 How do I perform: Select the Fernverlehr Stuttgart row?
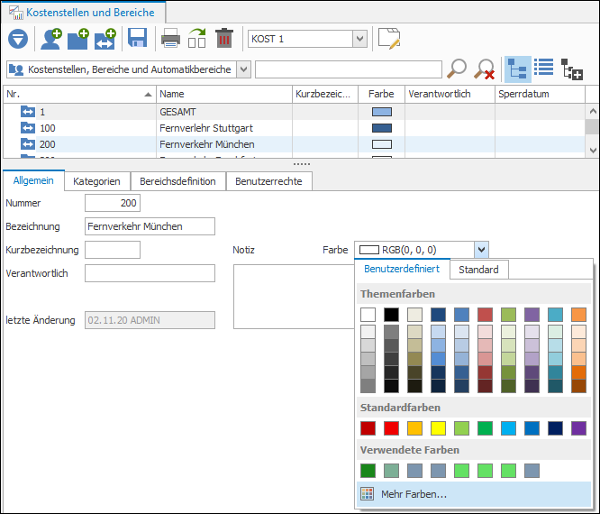point(294,128)
